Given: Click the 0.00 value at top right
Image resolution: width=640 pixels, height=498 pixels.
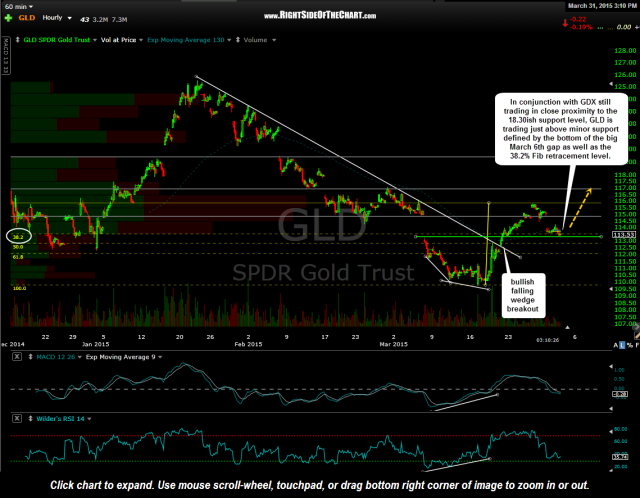Looking at the screenshot, I should (x=624, y=27).
